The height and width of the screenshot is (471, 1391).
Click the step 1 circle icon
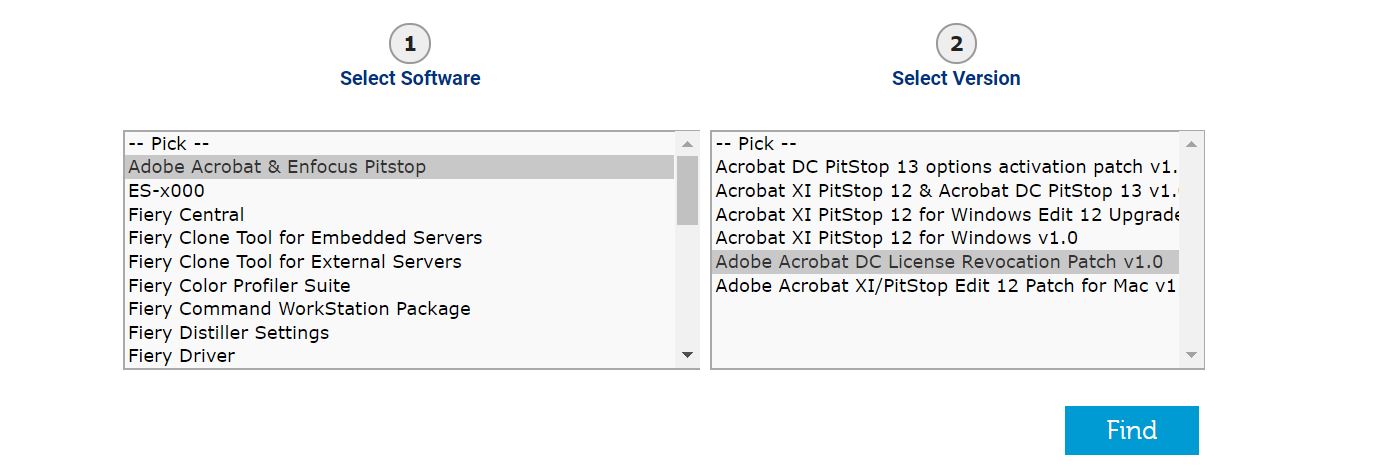click(x=410, y=44)
